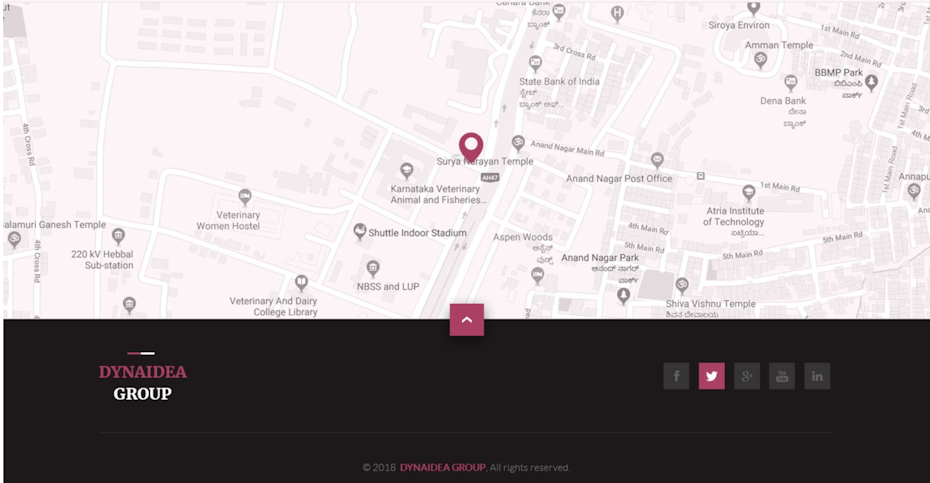This screenshot has height=483, width=930.
Task: Click the DYNAIDEA GROUP footer logo
Action: tap(142, 382)
